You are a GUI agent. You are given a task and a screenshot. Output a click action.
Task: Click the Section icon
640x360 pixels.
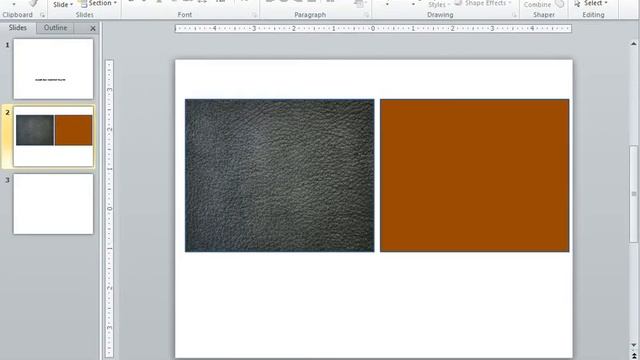[84, 4]
